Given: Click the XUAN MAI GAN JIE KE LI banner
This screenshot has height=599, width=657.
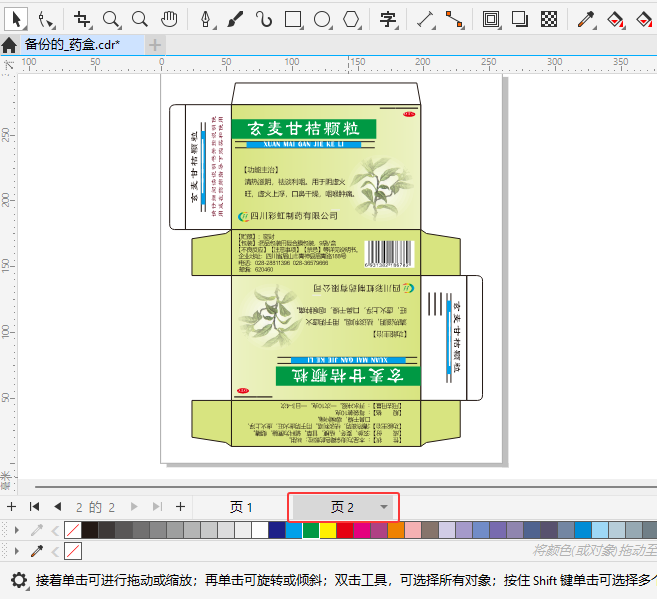Looking at the screenshot, I should (304, 144).
